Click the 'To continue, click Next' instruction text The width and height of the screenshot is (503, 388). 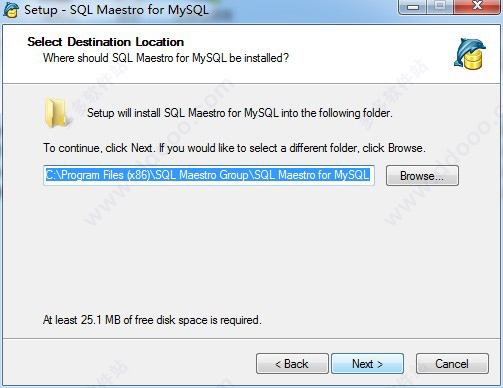234,148
